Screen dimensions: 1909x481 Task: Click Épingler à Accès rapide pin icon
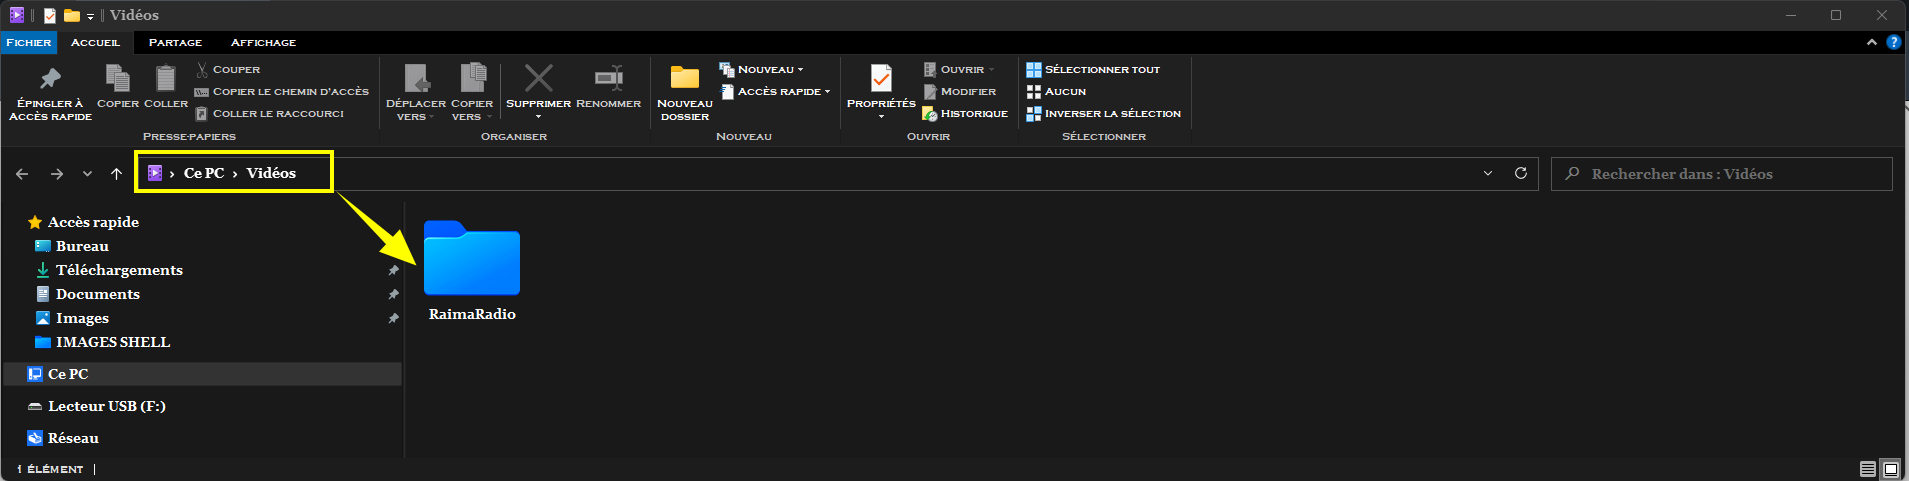(x=50, y=79)
